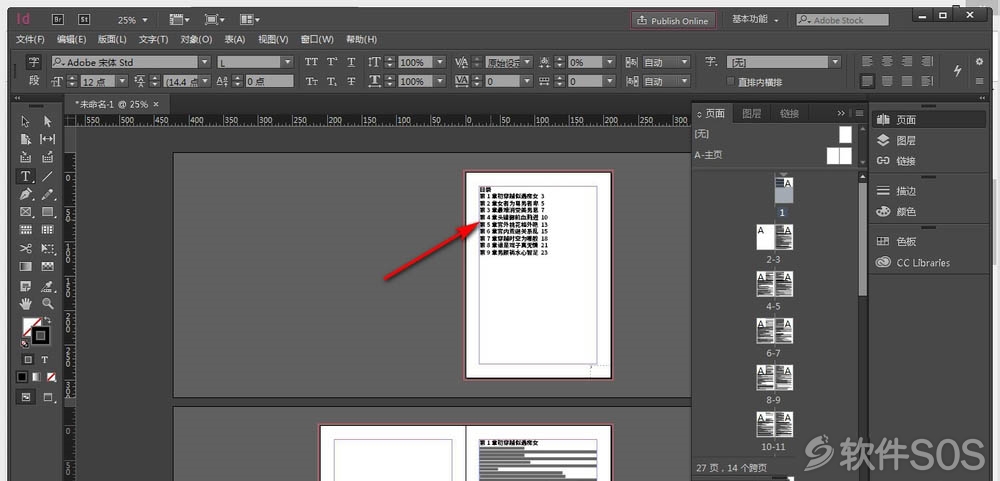Select the Line tool
This screenshot has width=1000, height=481.
pos(47,176)
